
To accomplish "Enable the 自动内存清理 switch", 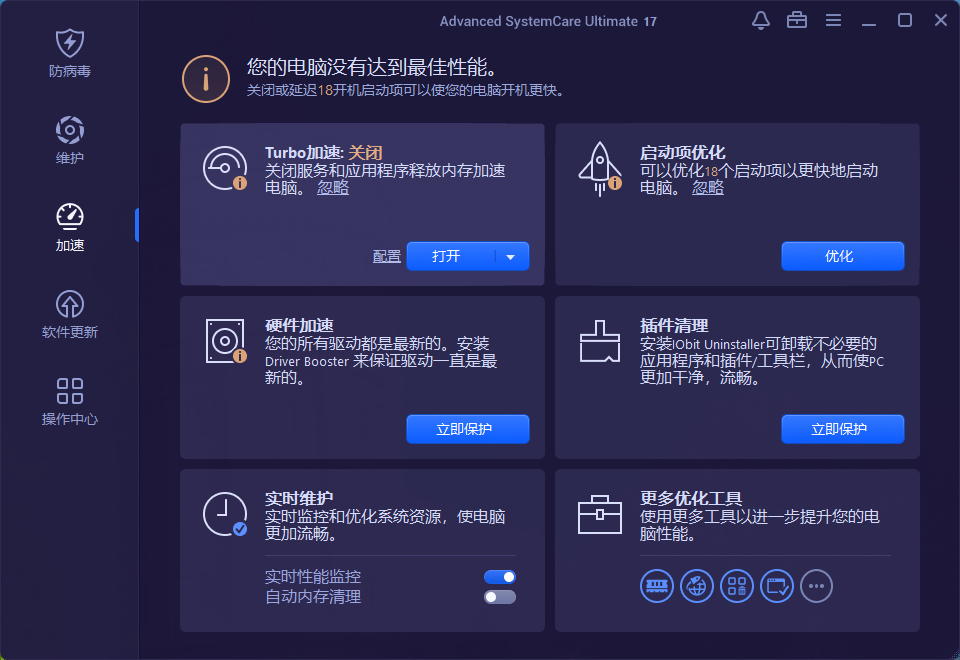I will [500, 597].
